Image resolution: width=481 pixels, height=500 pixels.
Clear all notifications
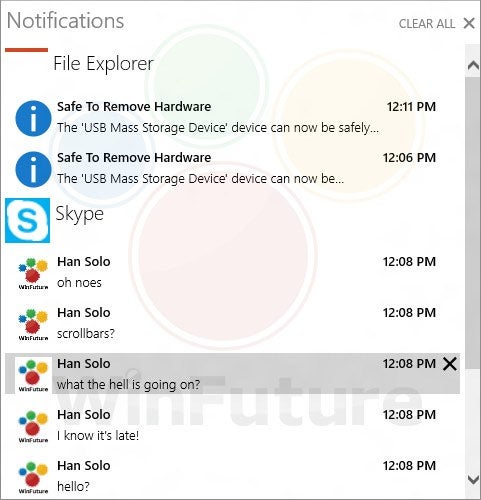427,24
